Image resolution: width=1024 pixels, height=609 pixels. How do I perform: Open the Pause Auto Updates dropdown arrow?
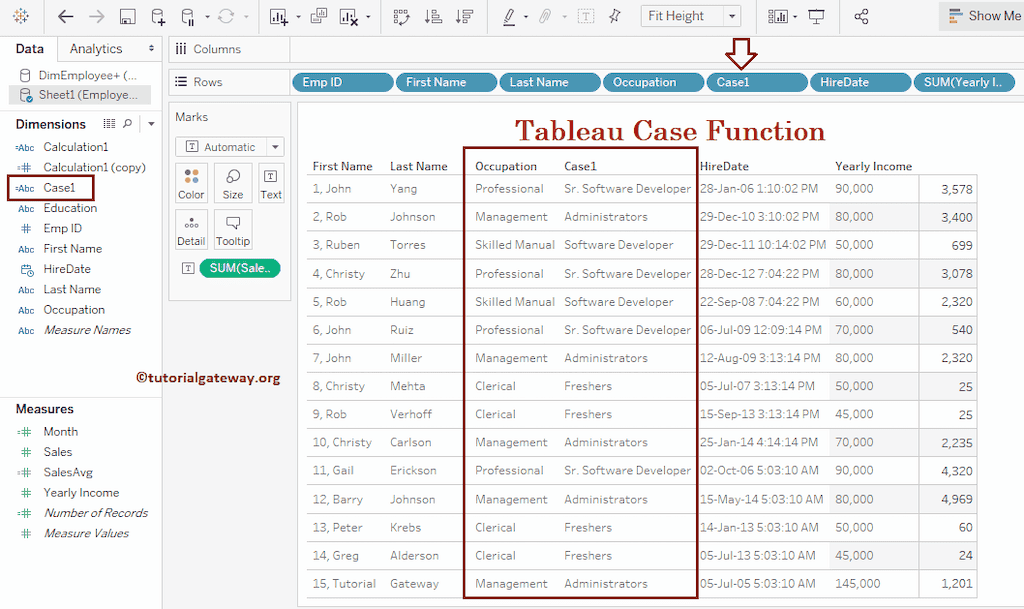pos(208,17)
